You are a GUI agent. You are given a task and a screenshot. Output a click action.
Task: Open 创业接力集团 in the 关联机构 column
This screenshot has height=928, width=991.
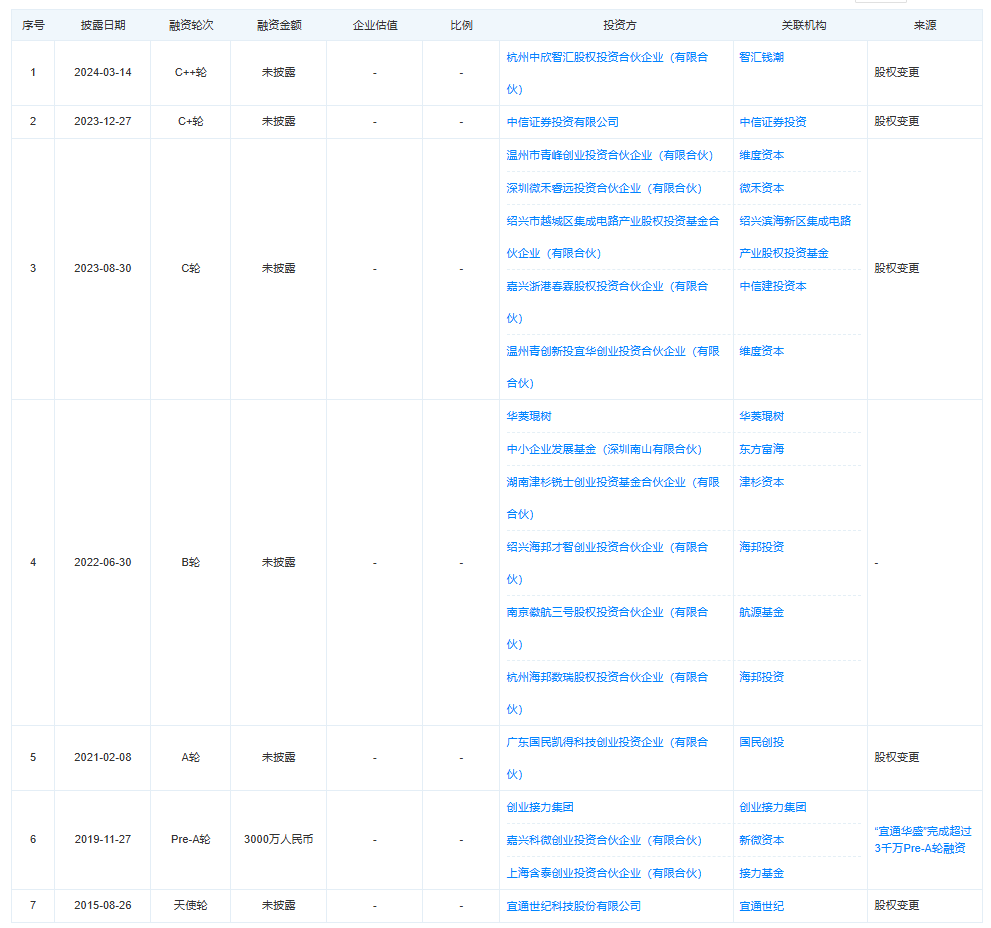(772, 807)
